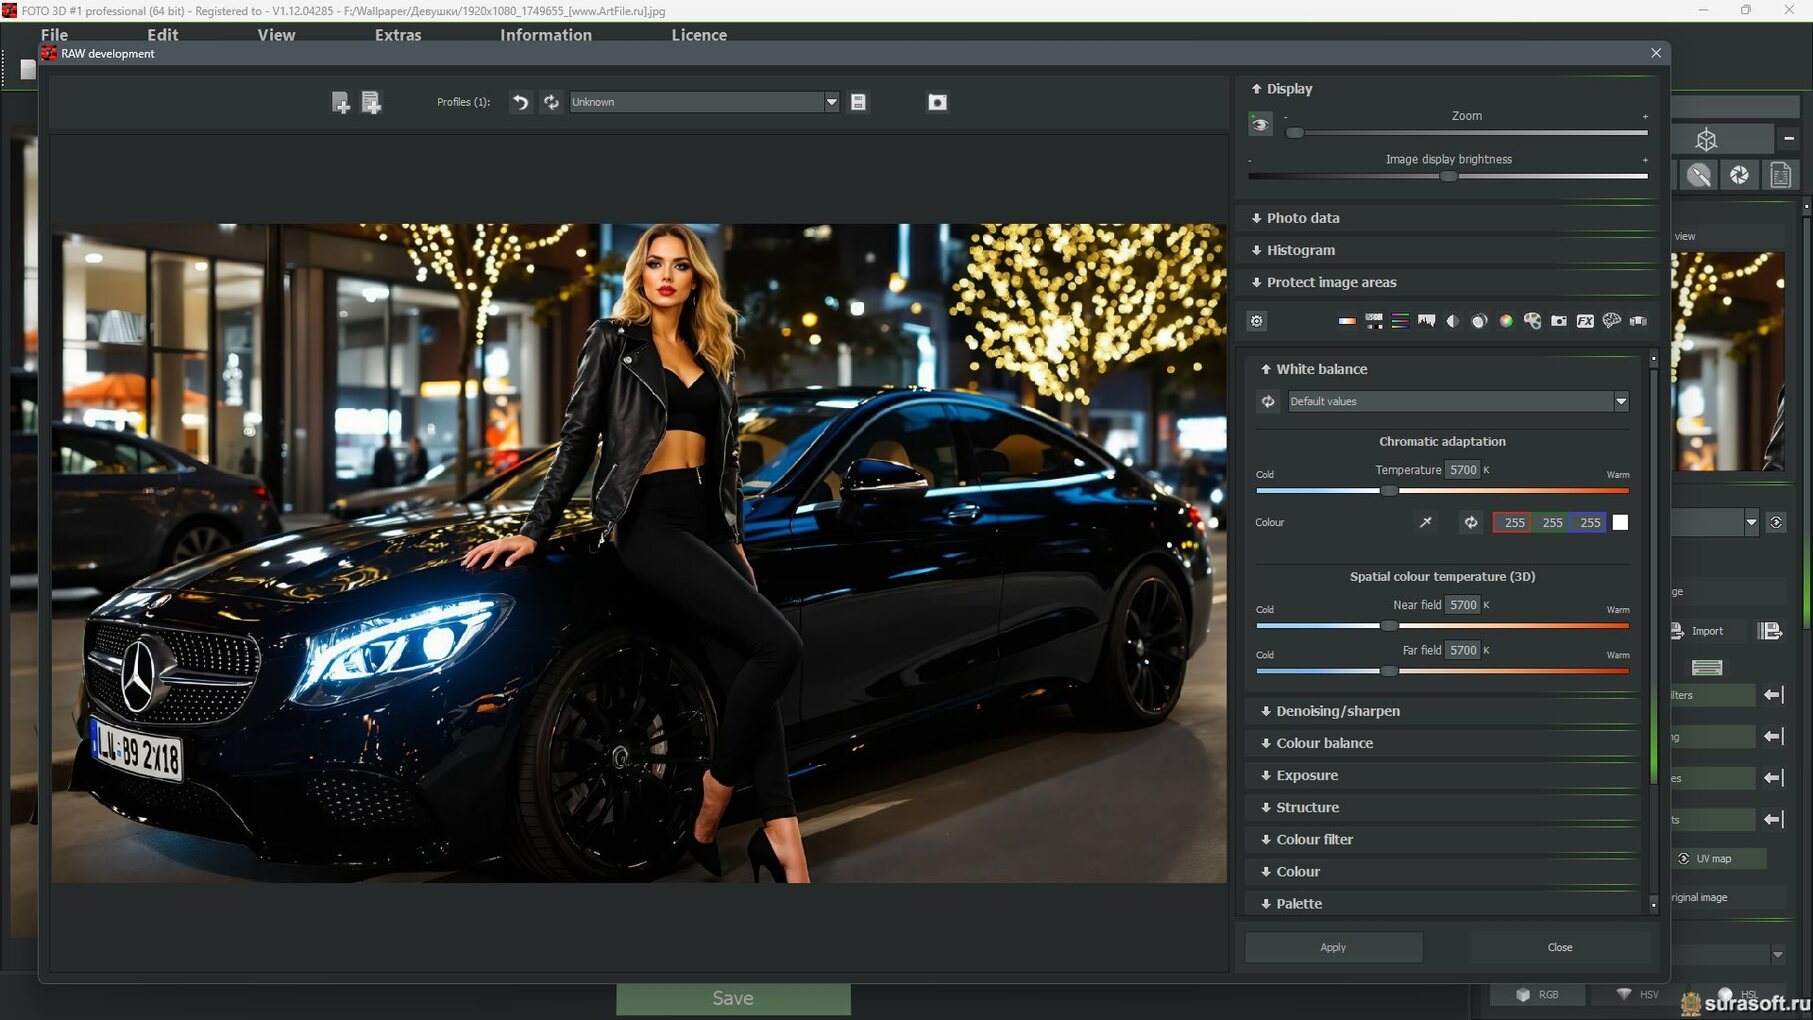
Task: Open the Information menu
Action: (x=546, y=35)
